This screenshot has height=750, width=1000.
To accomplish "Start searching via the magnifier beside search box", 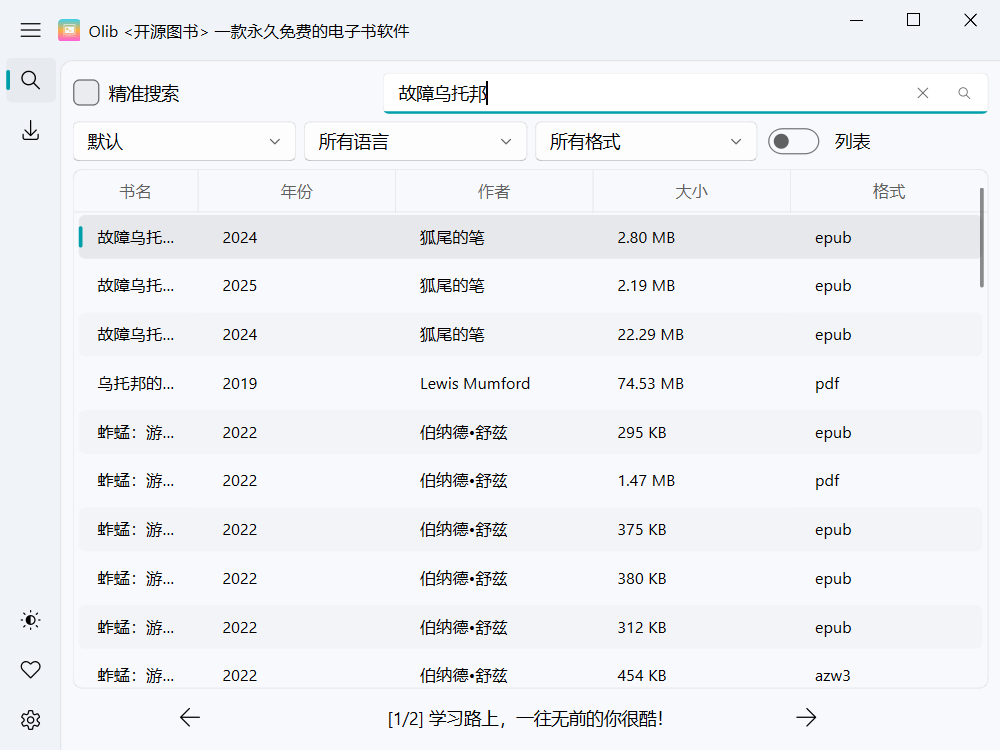I will (963, 92).
